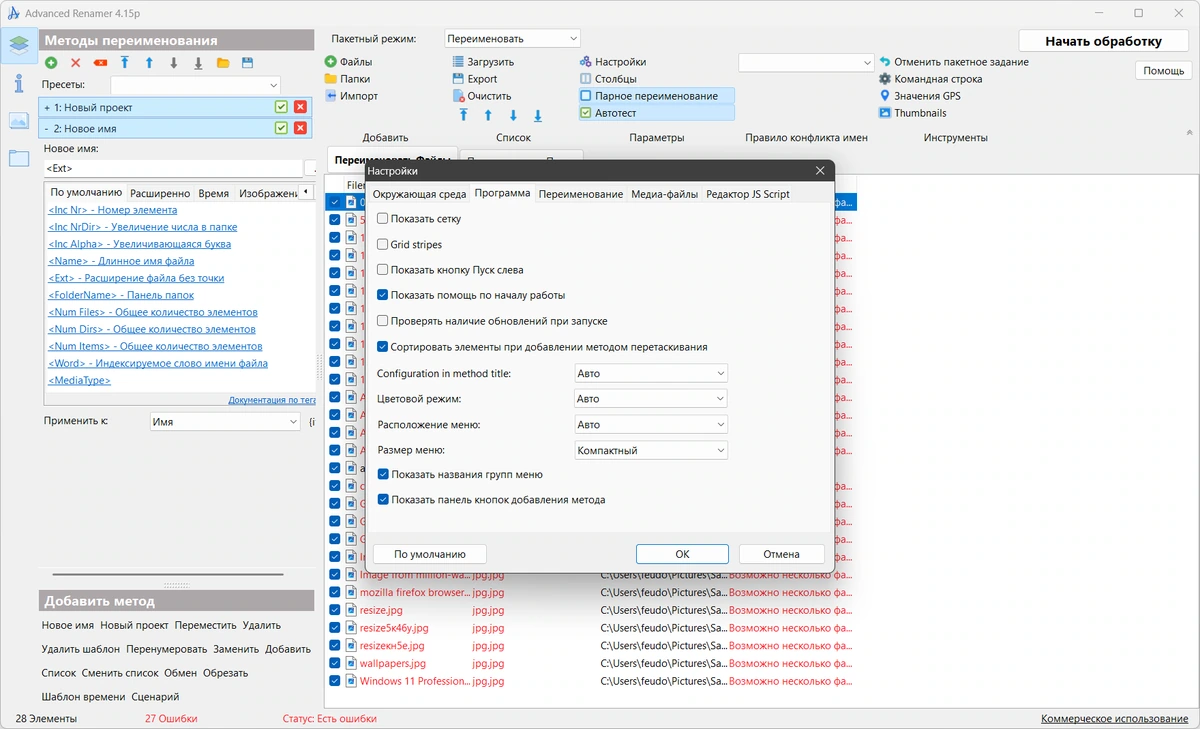Select Время tag tab
The image size is (1200, 729).
point(214,193)
